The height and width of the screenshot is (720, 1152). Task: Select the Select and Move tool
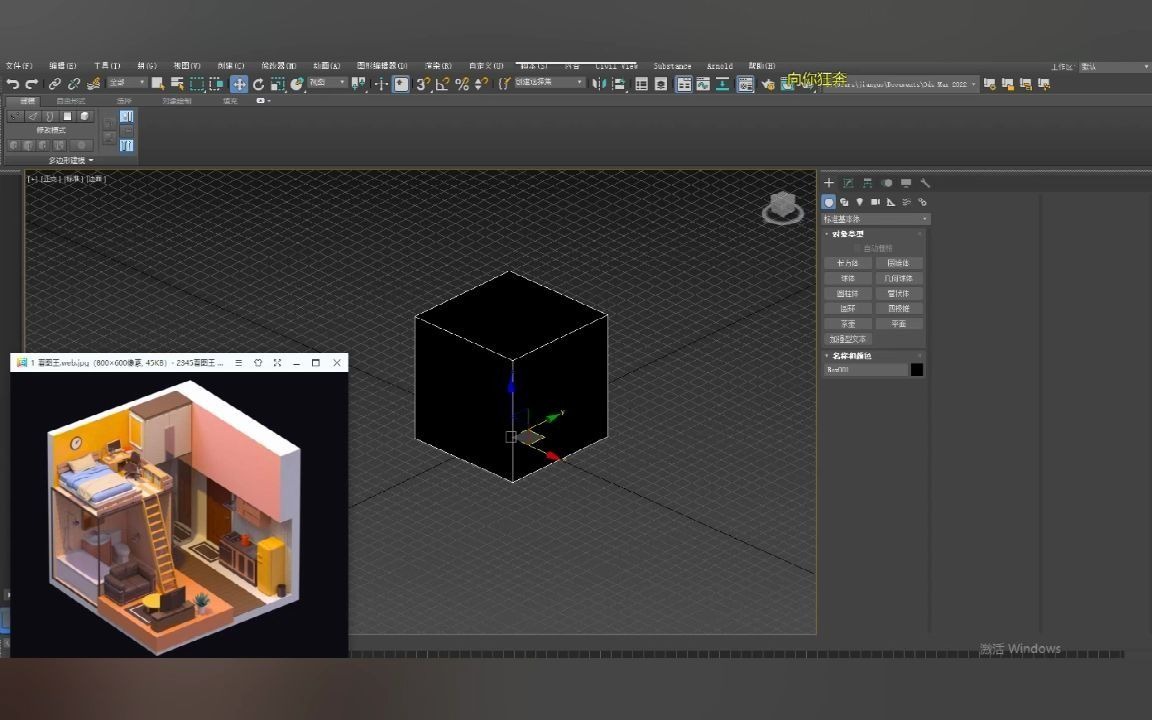click(240, 84)
